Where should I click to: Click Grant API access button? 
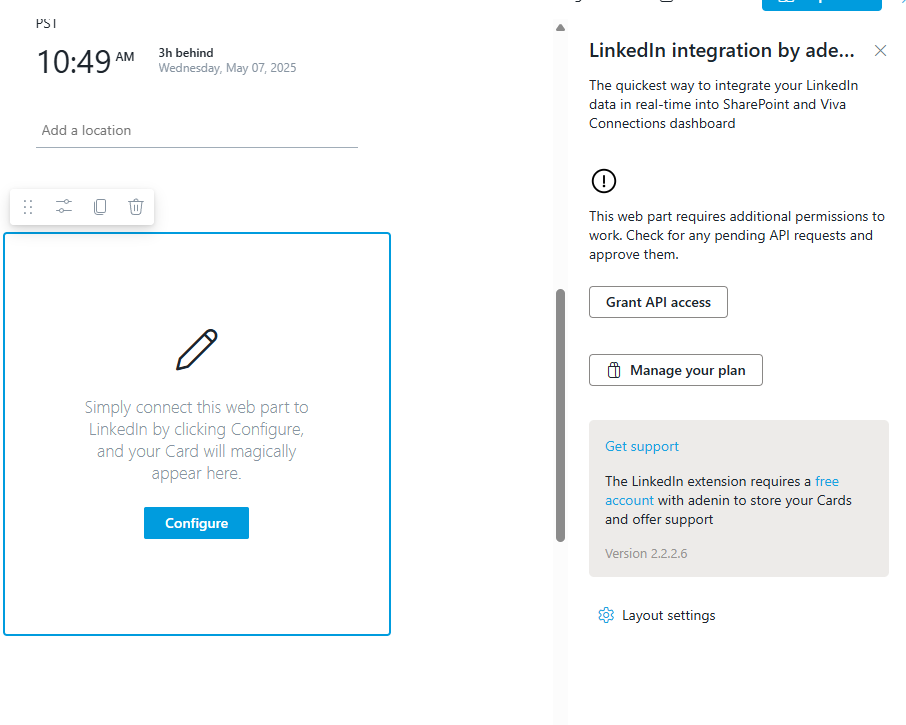pos(658,302)
